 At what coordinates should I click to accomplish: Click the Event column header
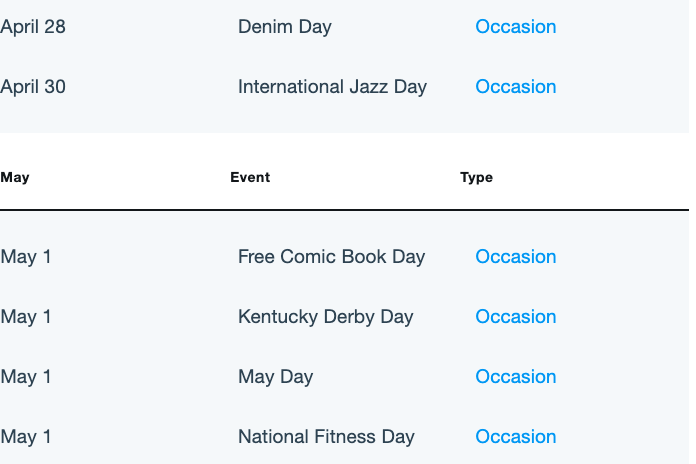point(250,177)
